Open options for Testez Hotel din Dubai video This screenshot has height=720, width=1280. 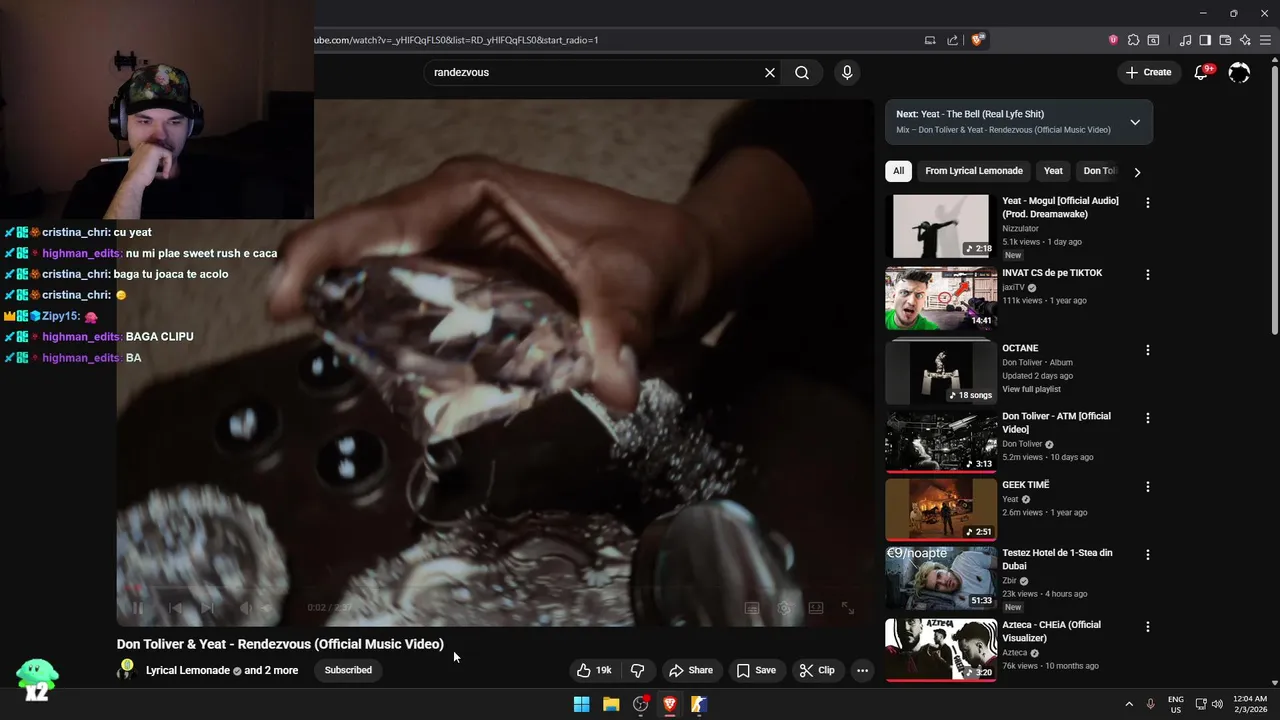pyautogui.click(x=1148, y=555)
